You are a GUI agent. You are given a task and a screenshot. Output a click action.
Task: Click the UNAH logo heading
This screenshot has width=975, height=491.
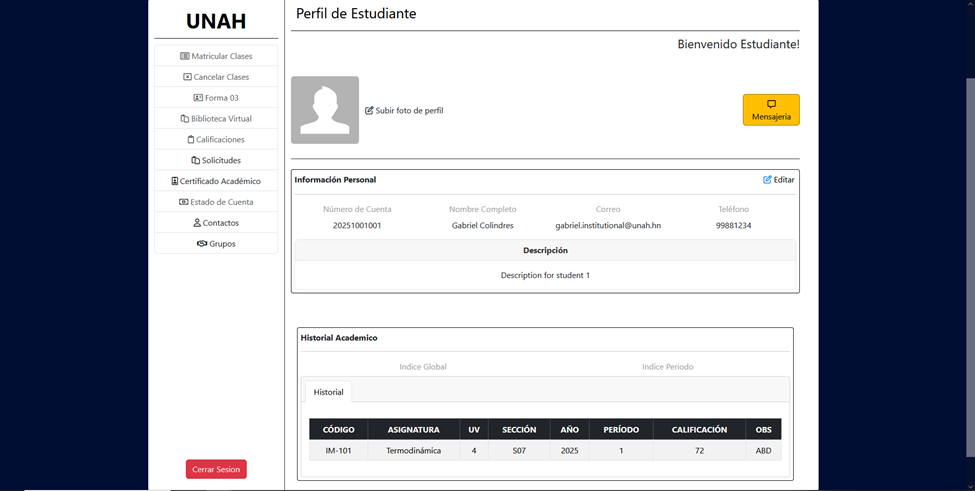coord(216,21)
